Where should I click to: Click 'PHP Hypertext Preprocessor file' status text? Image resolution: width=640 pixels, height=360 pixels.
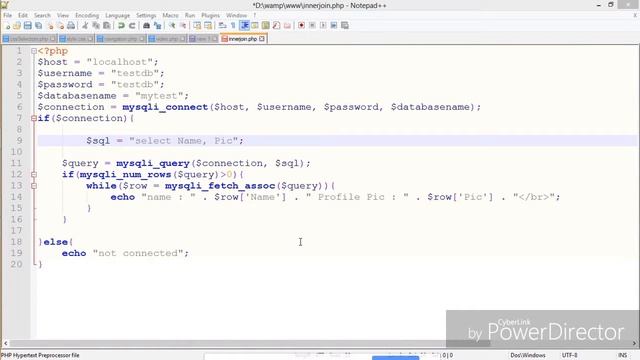click(40, 355)
